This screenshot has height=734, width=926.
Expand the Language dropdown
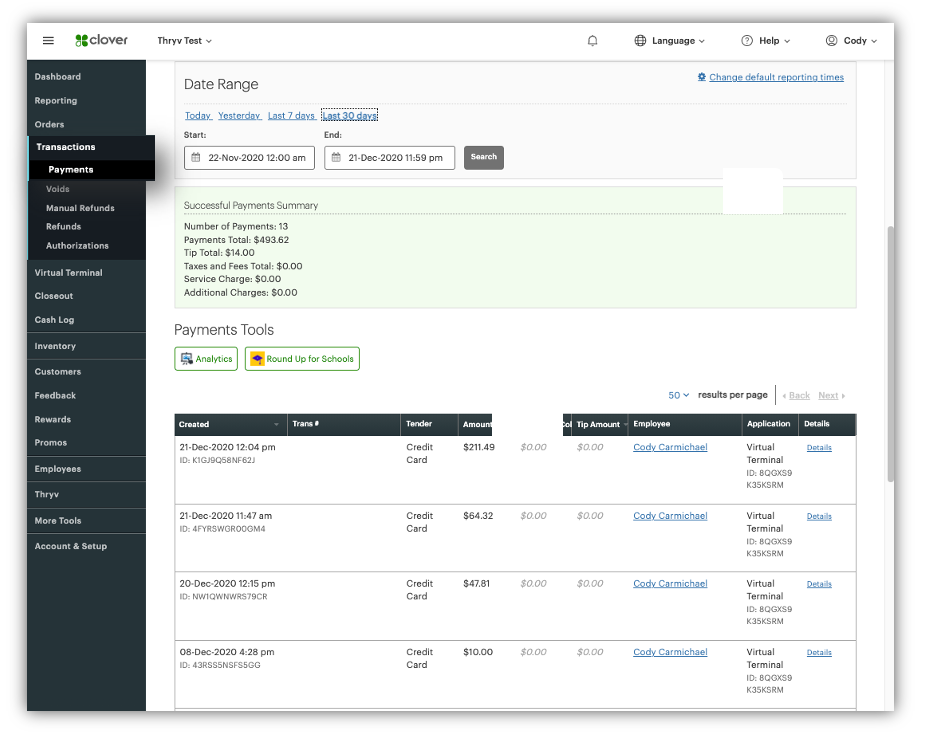pos(678,41)
